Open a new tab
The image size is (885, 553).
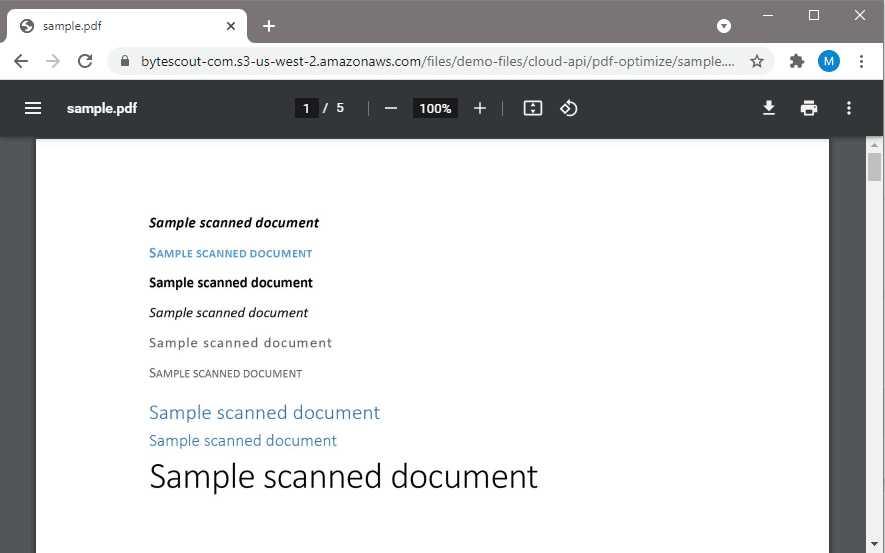[269, 26]
